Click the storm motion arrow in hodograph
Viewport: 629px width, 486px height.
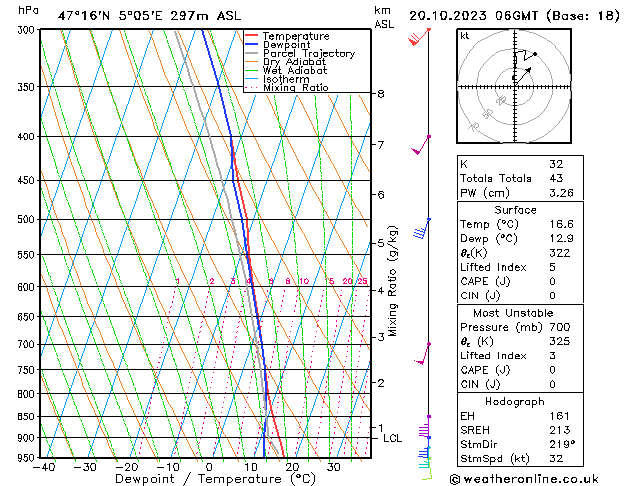[x=523, y=75]
